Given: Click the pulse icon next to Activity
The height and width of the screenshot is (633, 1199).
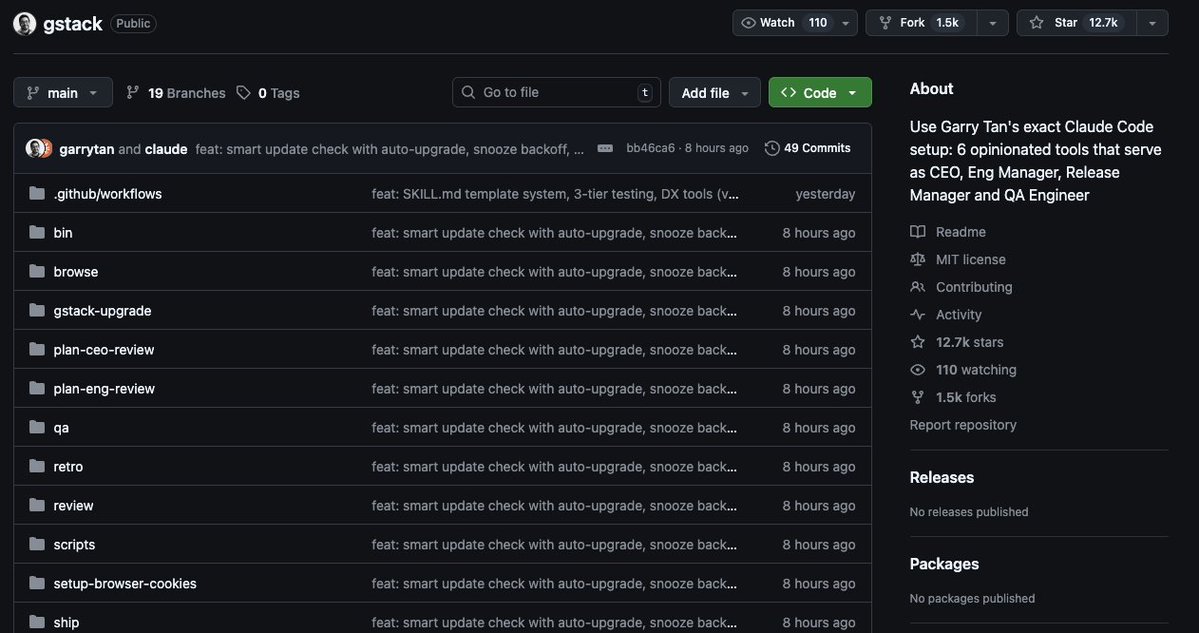Looking at the screenshot, I should pos(918,314).
